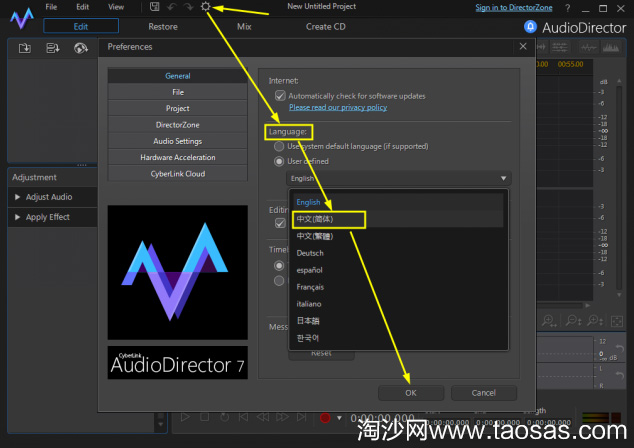Select the first Timeline radio button

(x=279, y=266)
